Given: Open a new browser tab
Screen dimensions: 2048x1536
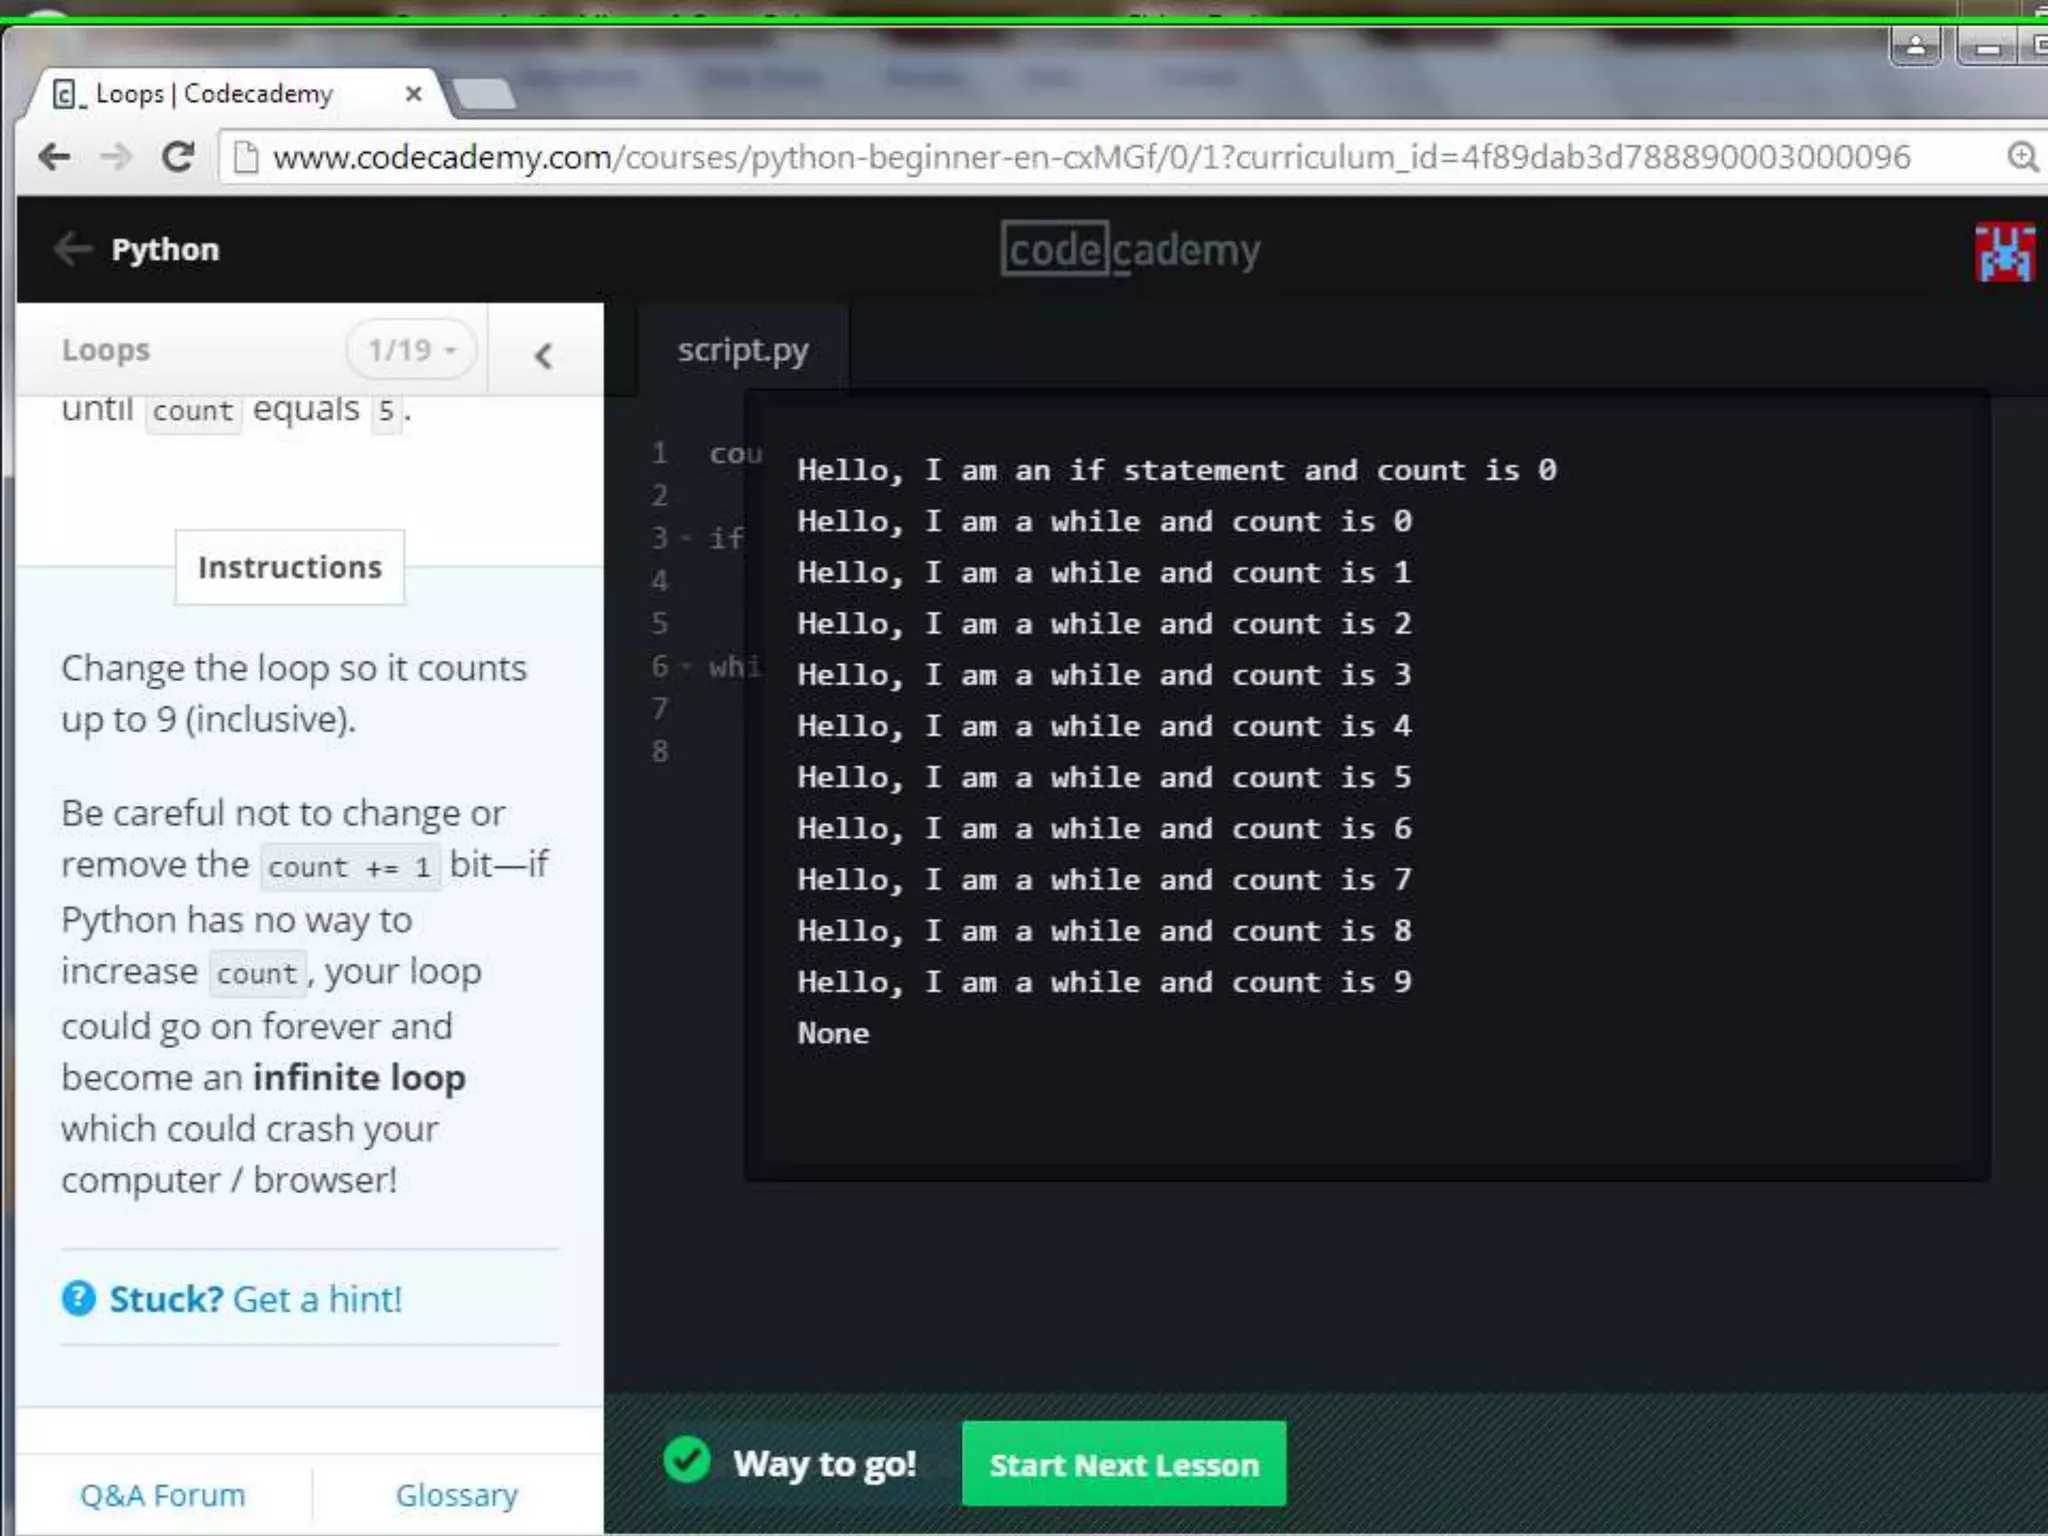Looking at the screenshot, I should (484, 95).
